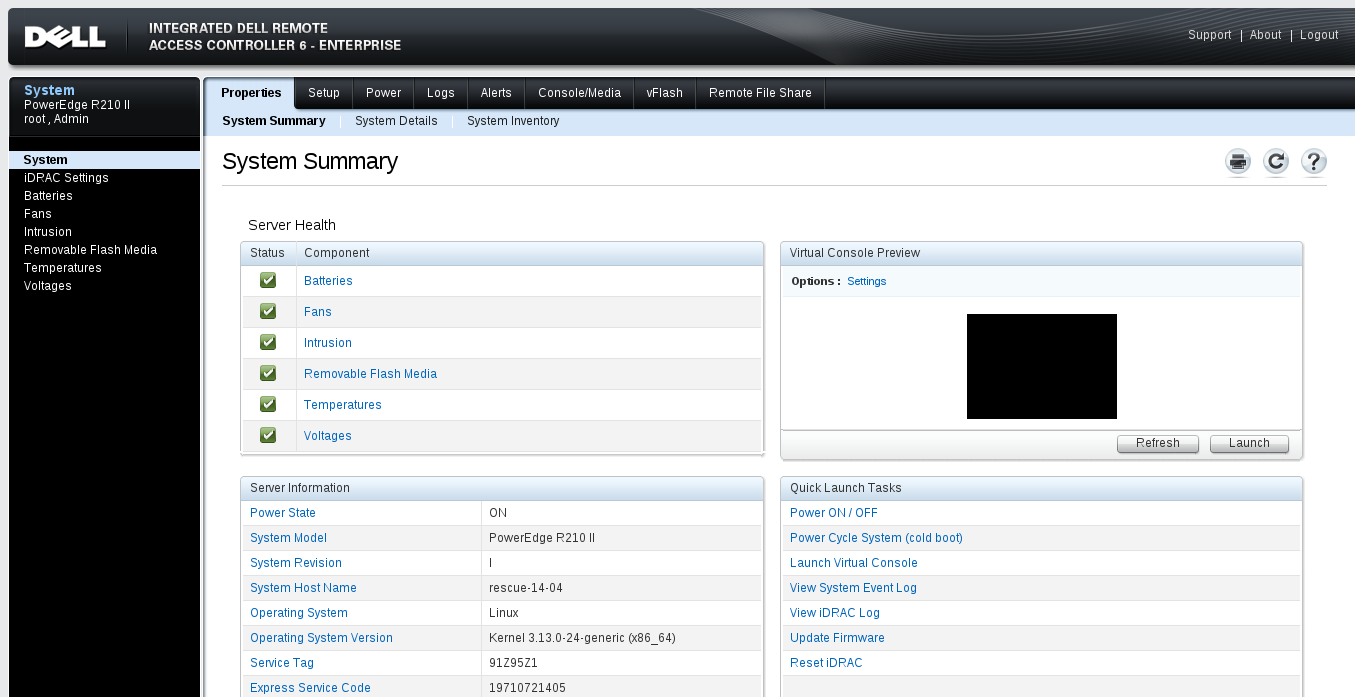Image resolution: width=1355 pixels, height=697 pixels.
Task: Select Temperatures in the left navigation
Action: pos(63,268)
